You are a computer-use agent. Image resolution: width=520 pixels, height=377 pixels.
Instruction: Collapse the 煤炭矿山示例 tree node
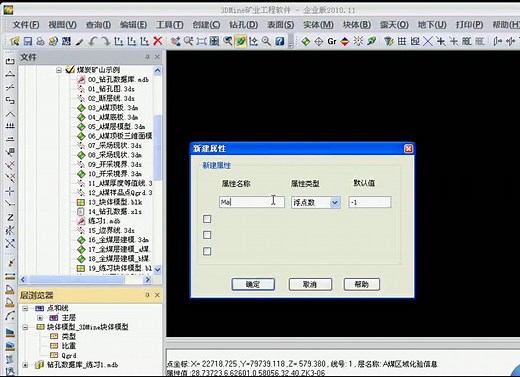[59, 70]
